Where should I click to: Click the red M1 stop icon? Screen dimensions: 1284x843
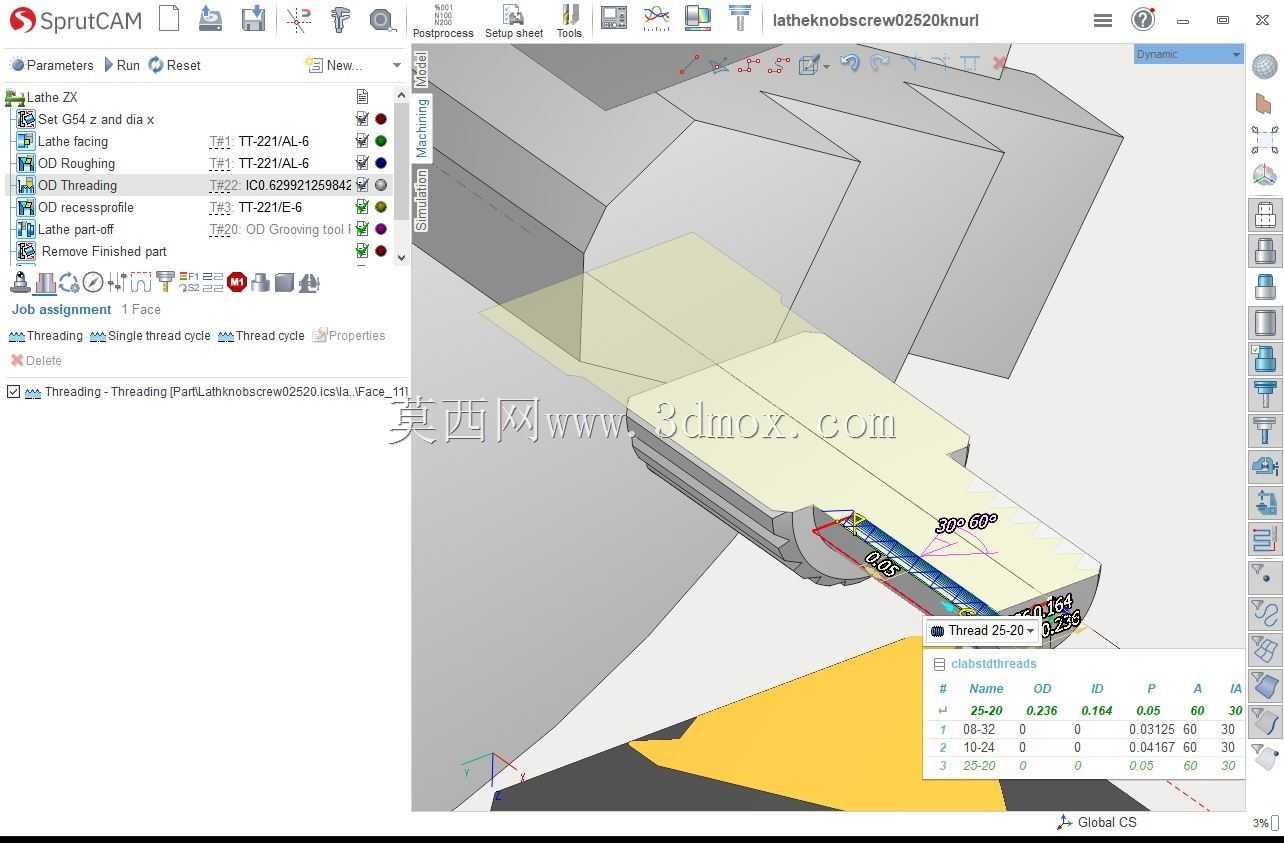237,282
